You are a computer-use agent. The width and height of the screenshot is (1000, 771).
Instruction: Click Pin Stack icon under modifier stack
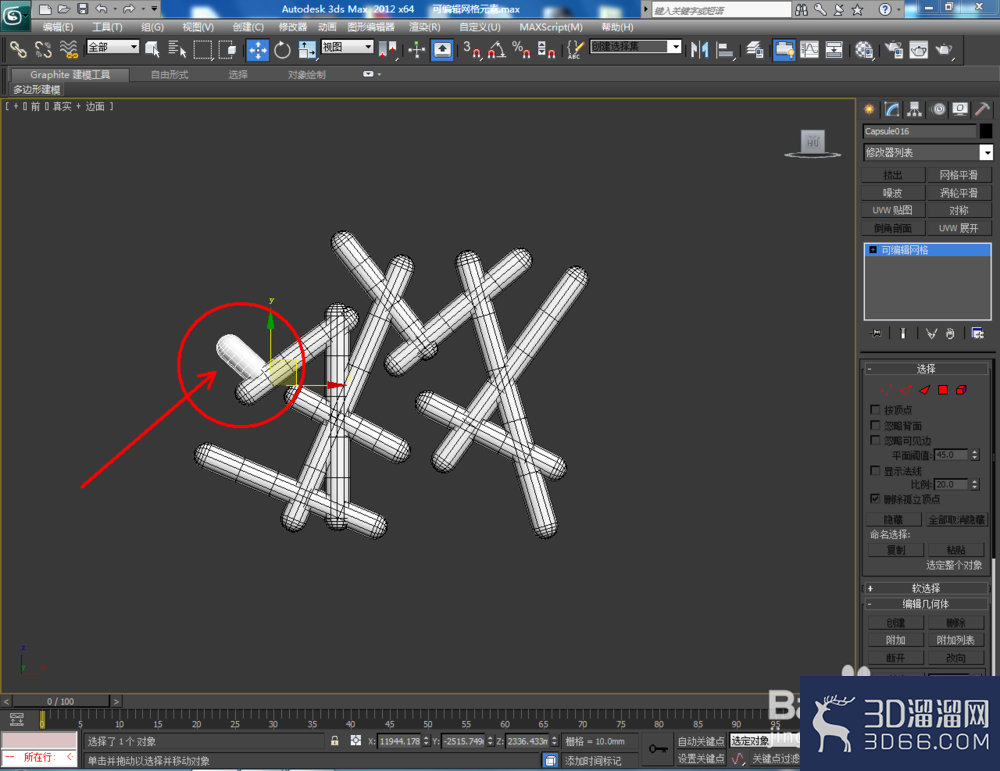(x=876, y=333)
